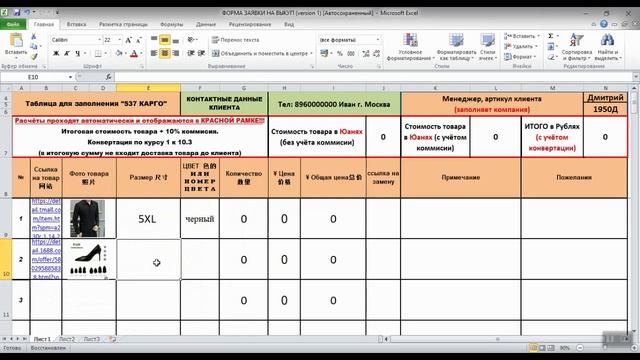
Task: Switch to the Данные tab
Action: pos(206,24)
